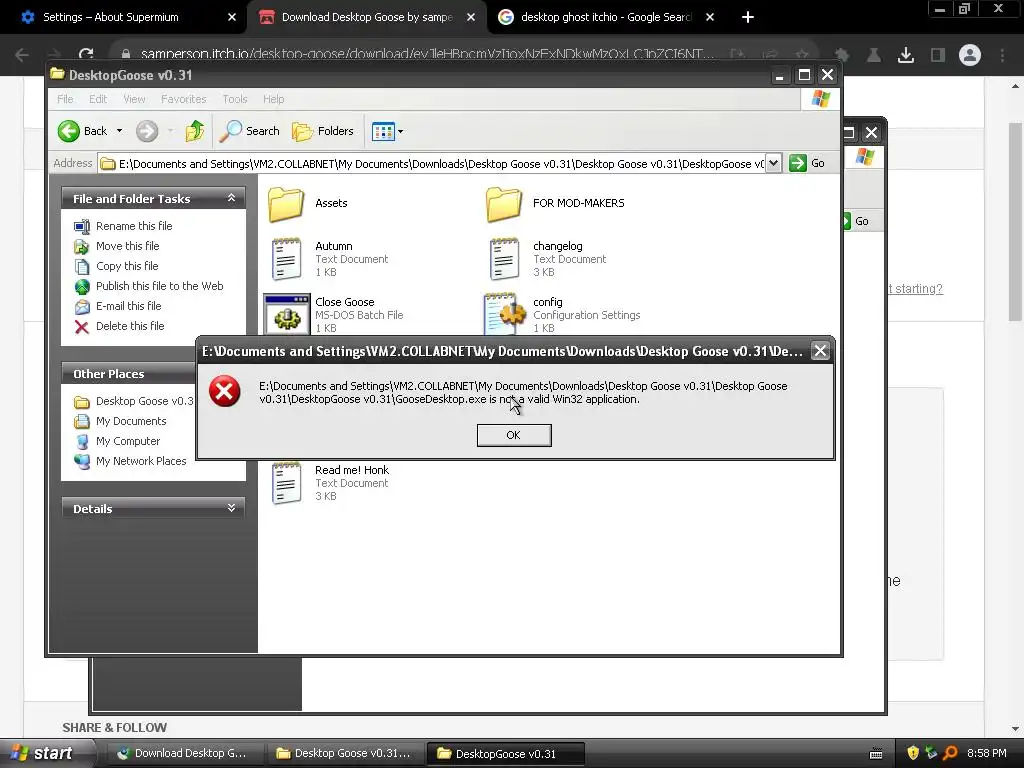Switch to Settings – About Supermium tab
The height and width of the screenshot is (768, 1024).
coord(110,17)
